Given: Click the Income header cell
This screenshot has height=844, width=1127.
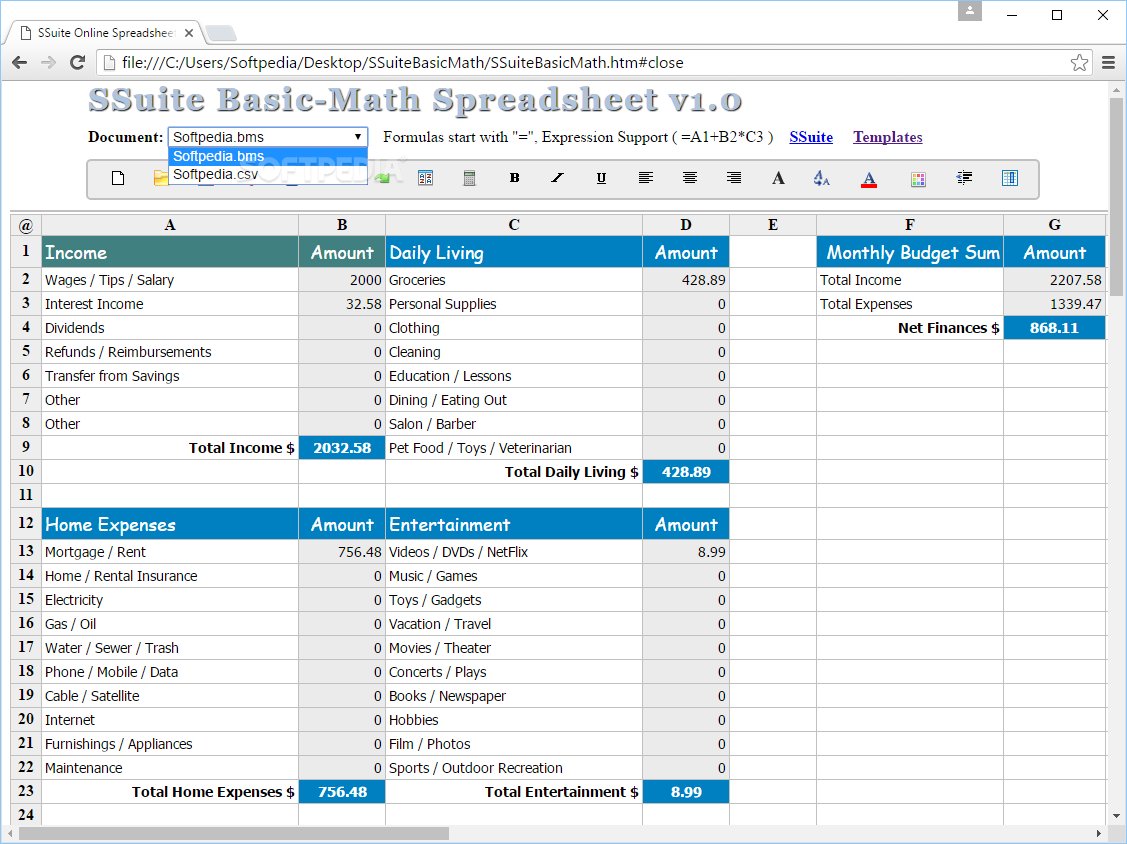Looking at the screenshot, I should tap(170, 252).
